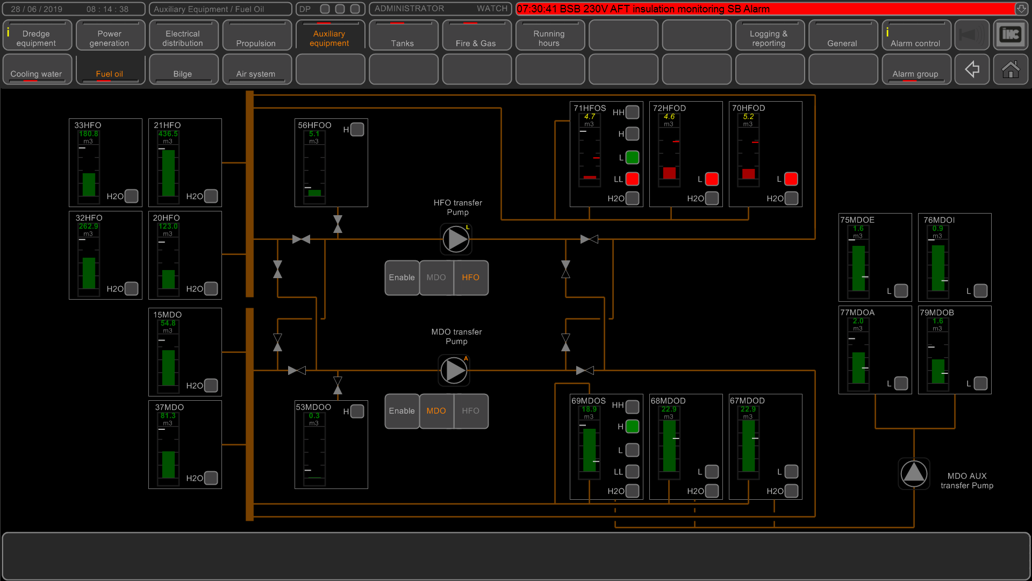
Task: Silence alarm with the horn icon
Action: (970, 35)
